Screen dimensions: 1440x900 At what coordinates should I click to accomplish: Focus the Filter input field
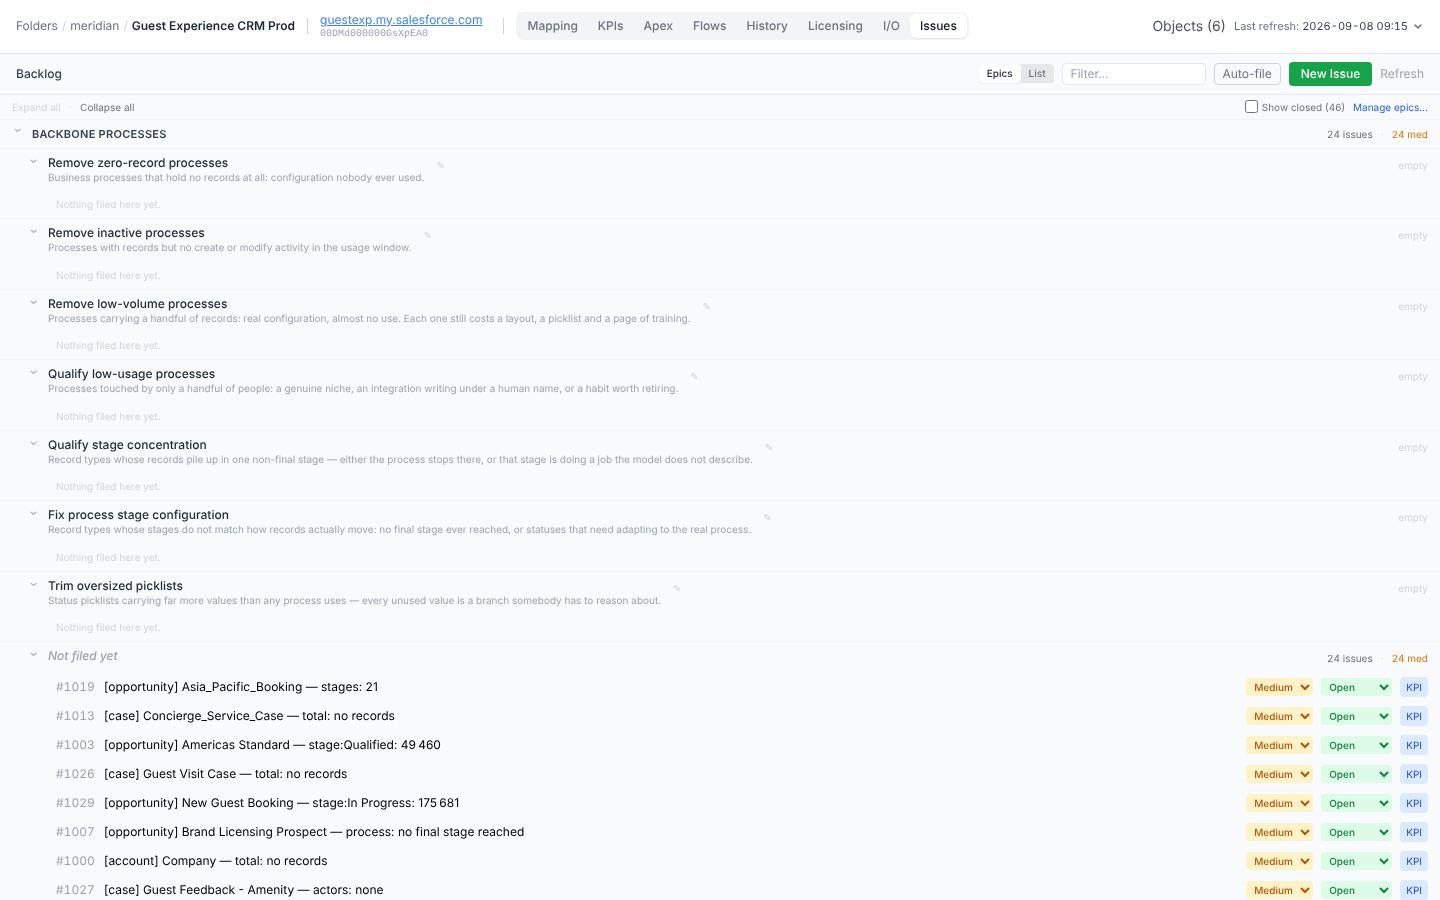(1134, 74)
